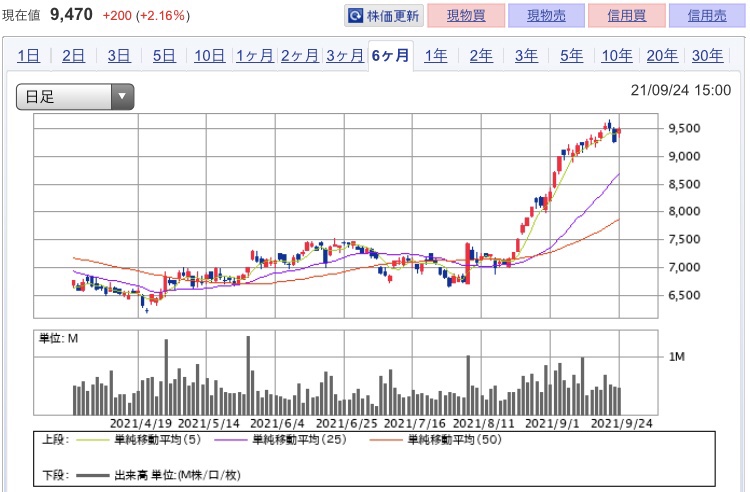Click the 6,500 price axis label
The image size is (750, 492).
tap(684, 295)
